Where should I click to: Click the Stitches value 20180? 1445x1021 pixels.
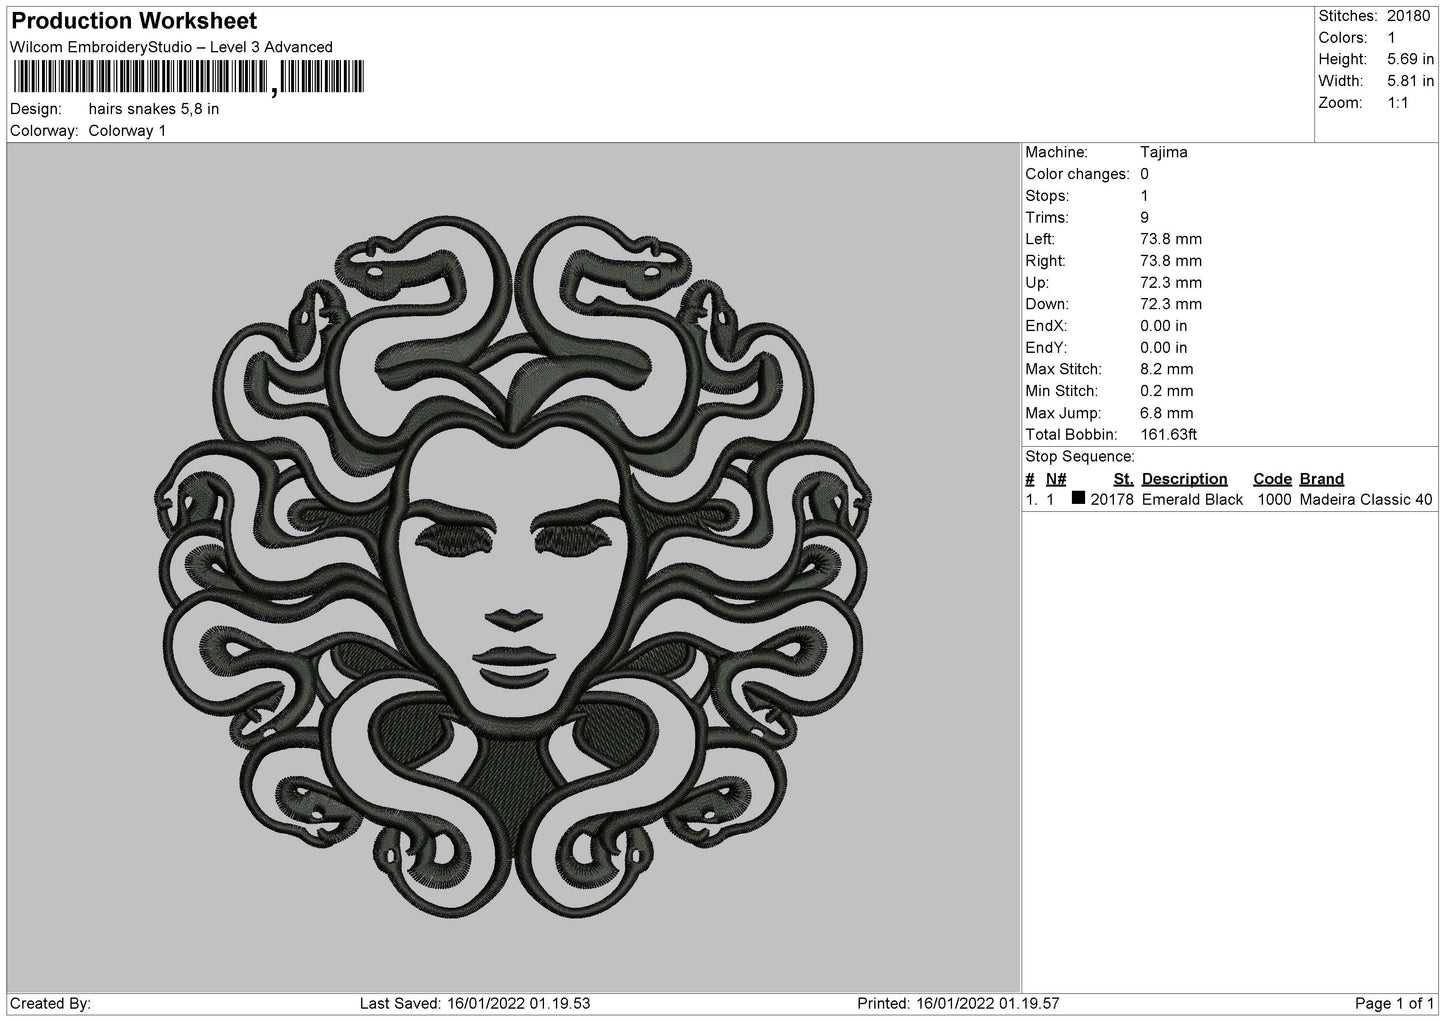[x=1408, y=16]
